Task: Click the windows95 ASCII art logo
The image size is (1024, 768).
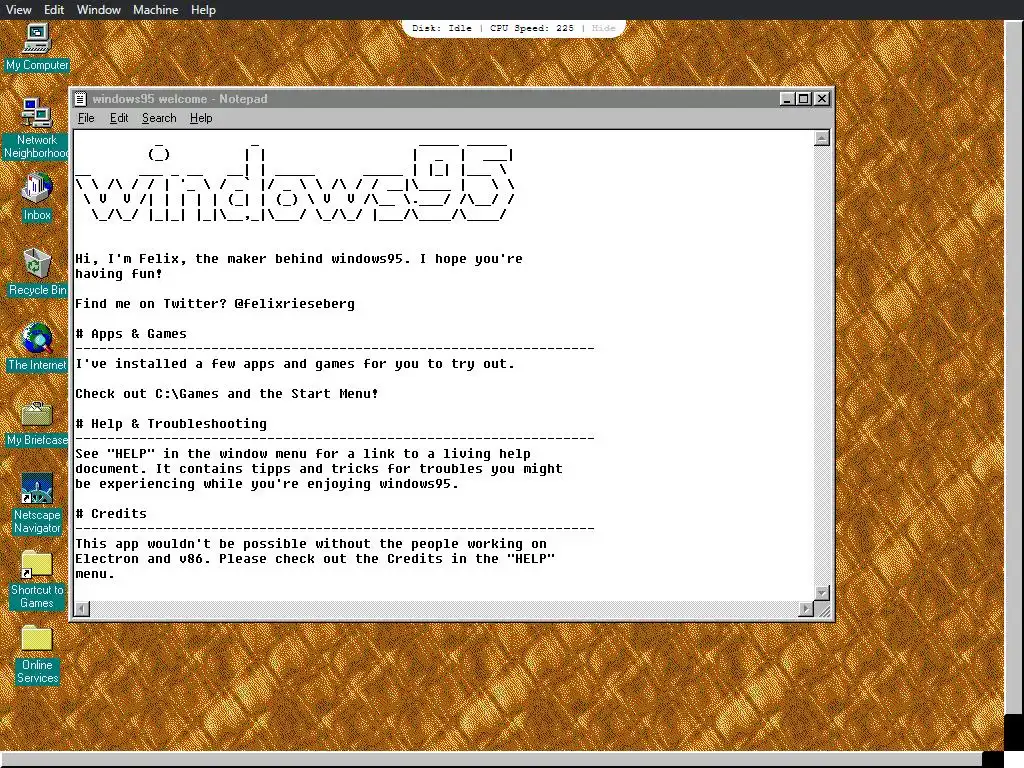Action: (295, 183)
